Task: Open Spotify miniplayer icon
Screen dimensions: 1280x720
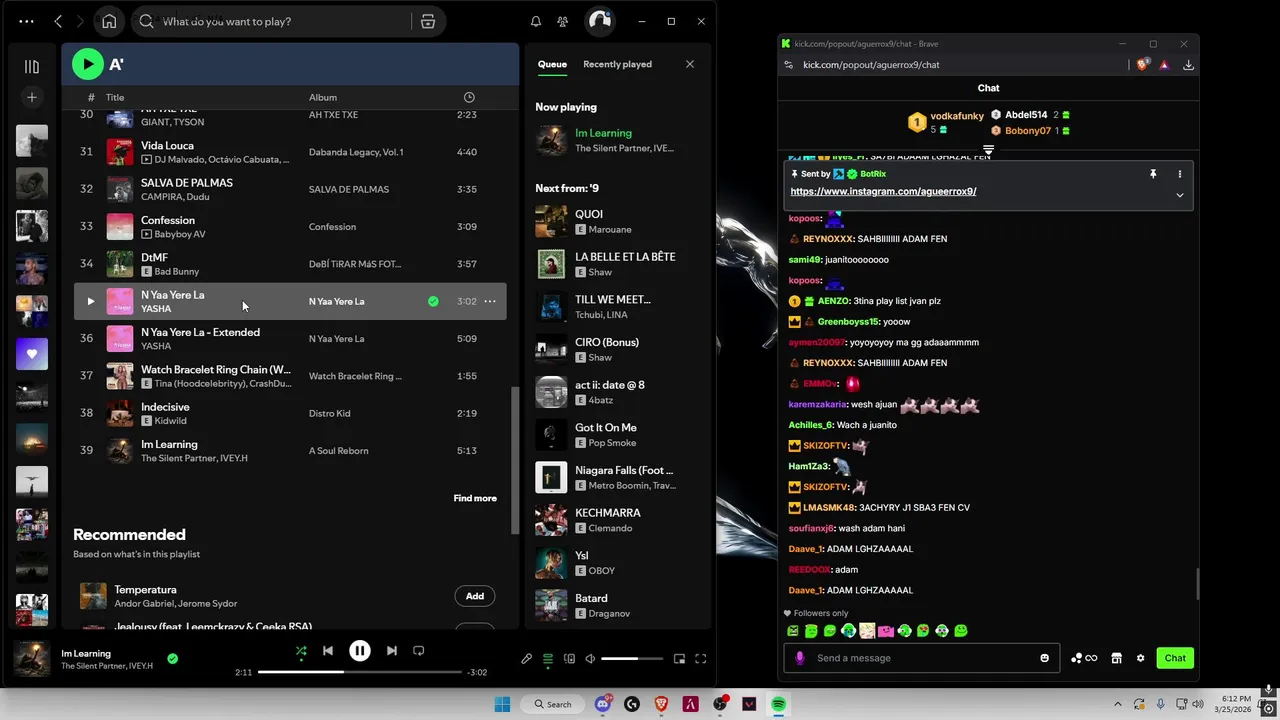Action: pos(679,659)
